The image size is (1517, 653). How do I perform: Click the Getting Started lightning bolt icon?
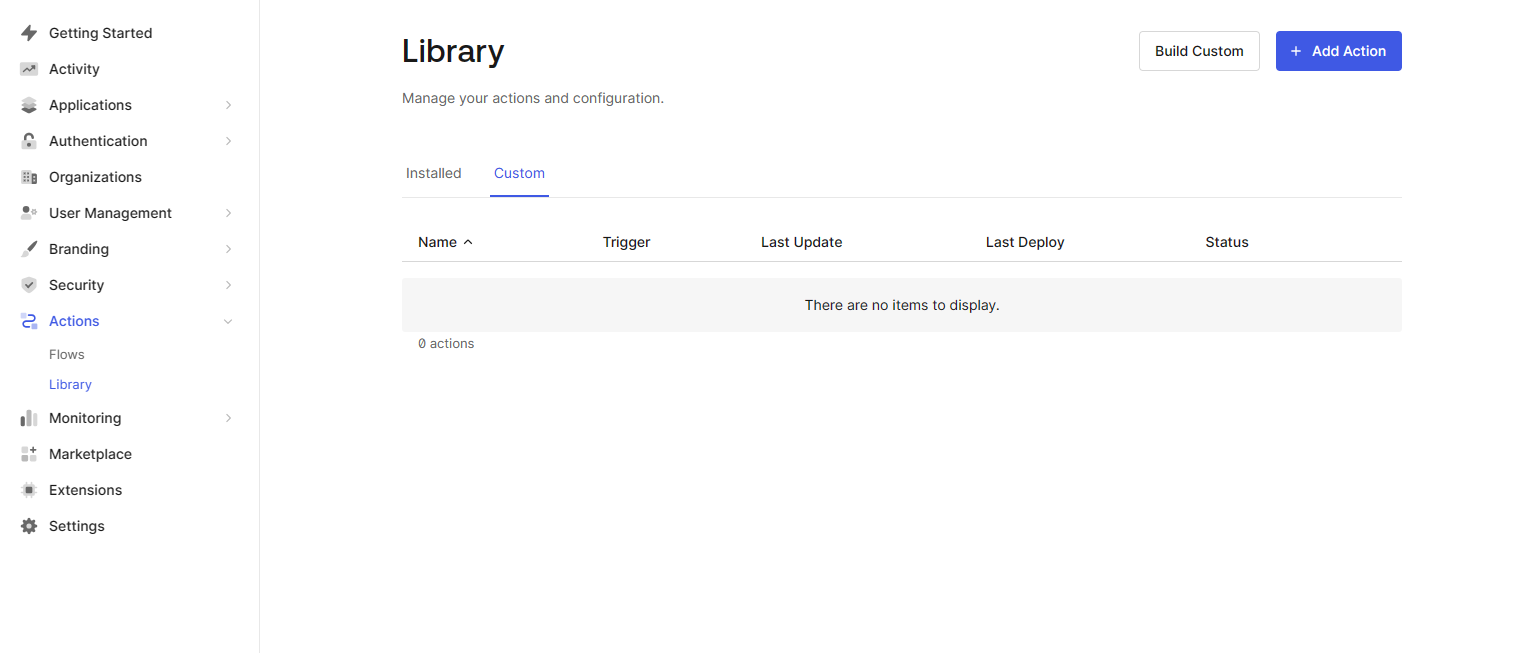[29, 33]
